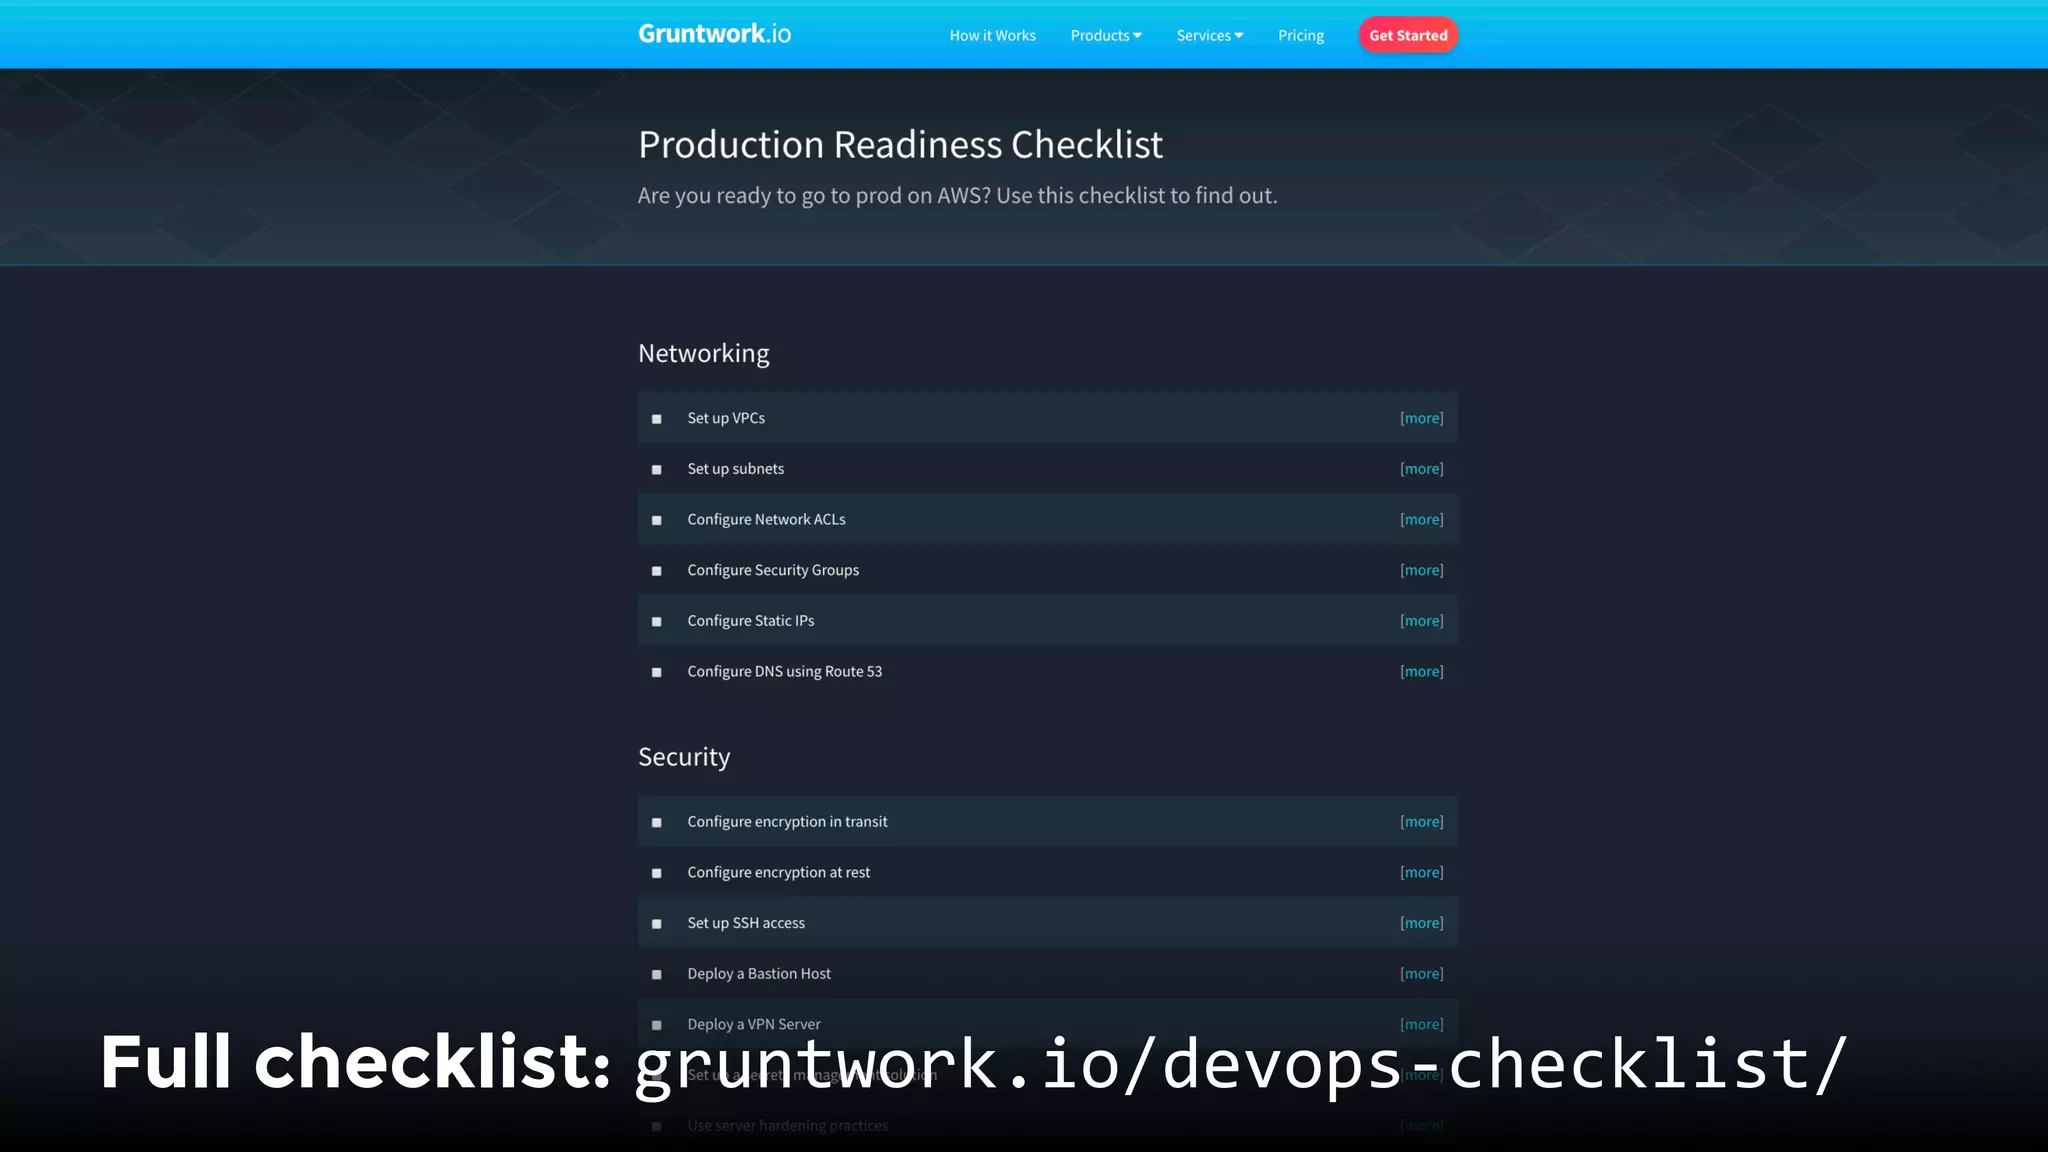This screenshot has width=2048, height=1152.
Task: Click the Set up VPCs item text
Action: (x=726, y=418)
